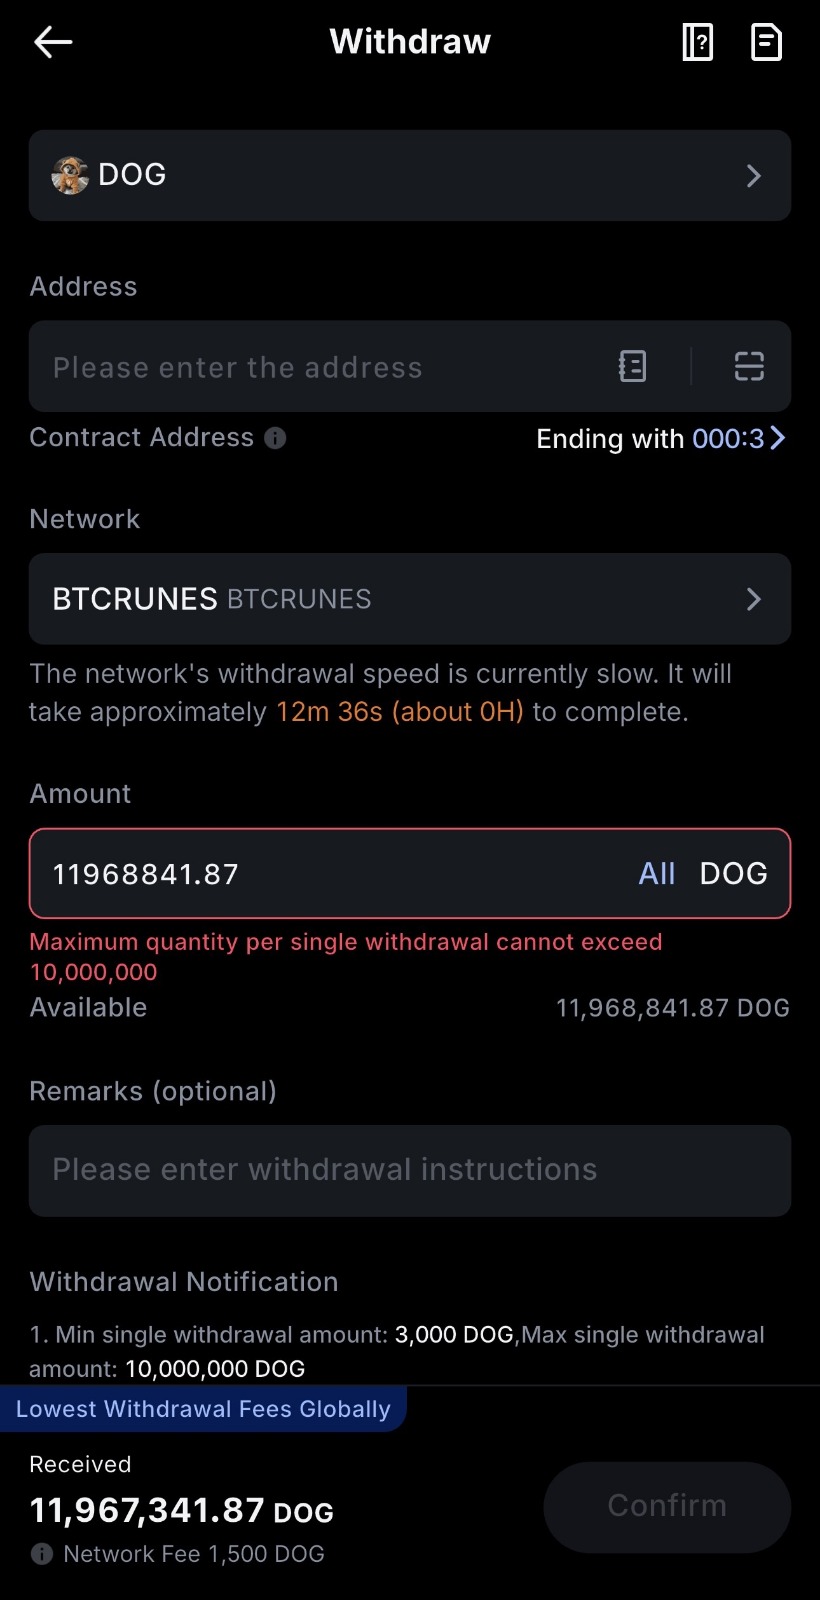Tap the Available balance value
The height and width of the screenshot is (1600, 820).
pos(672,1008)
